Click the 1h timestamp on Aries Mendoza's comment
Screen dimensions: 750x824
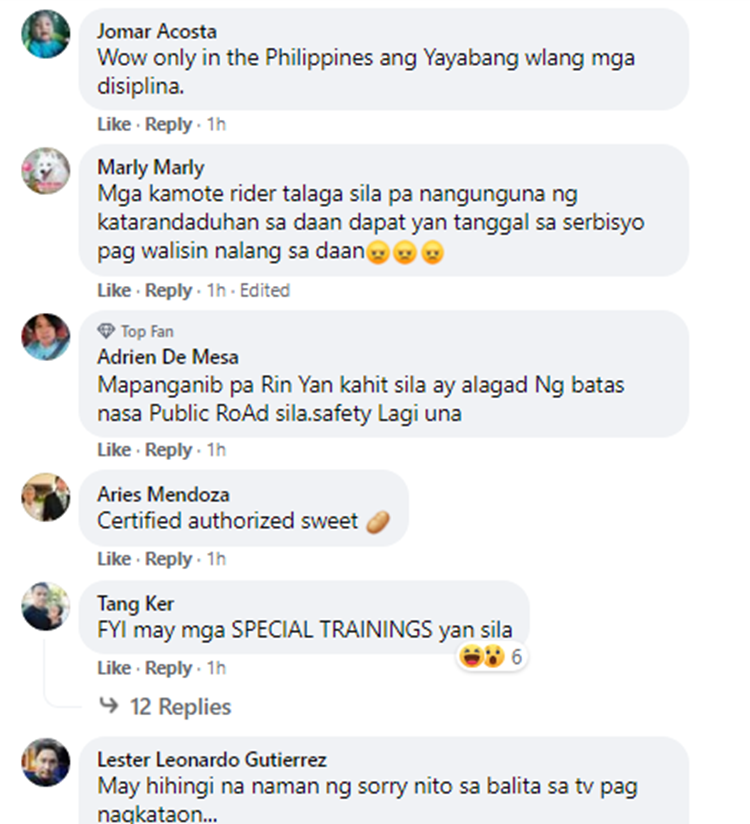(216, 559)
